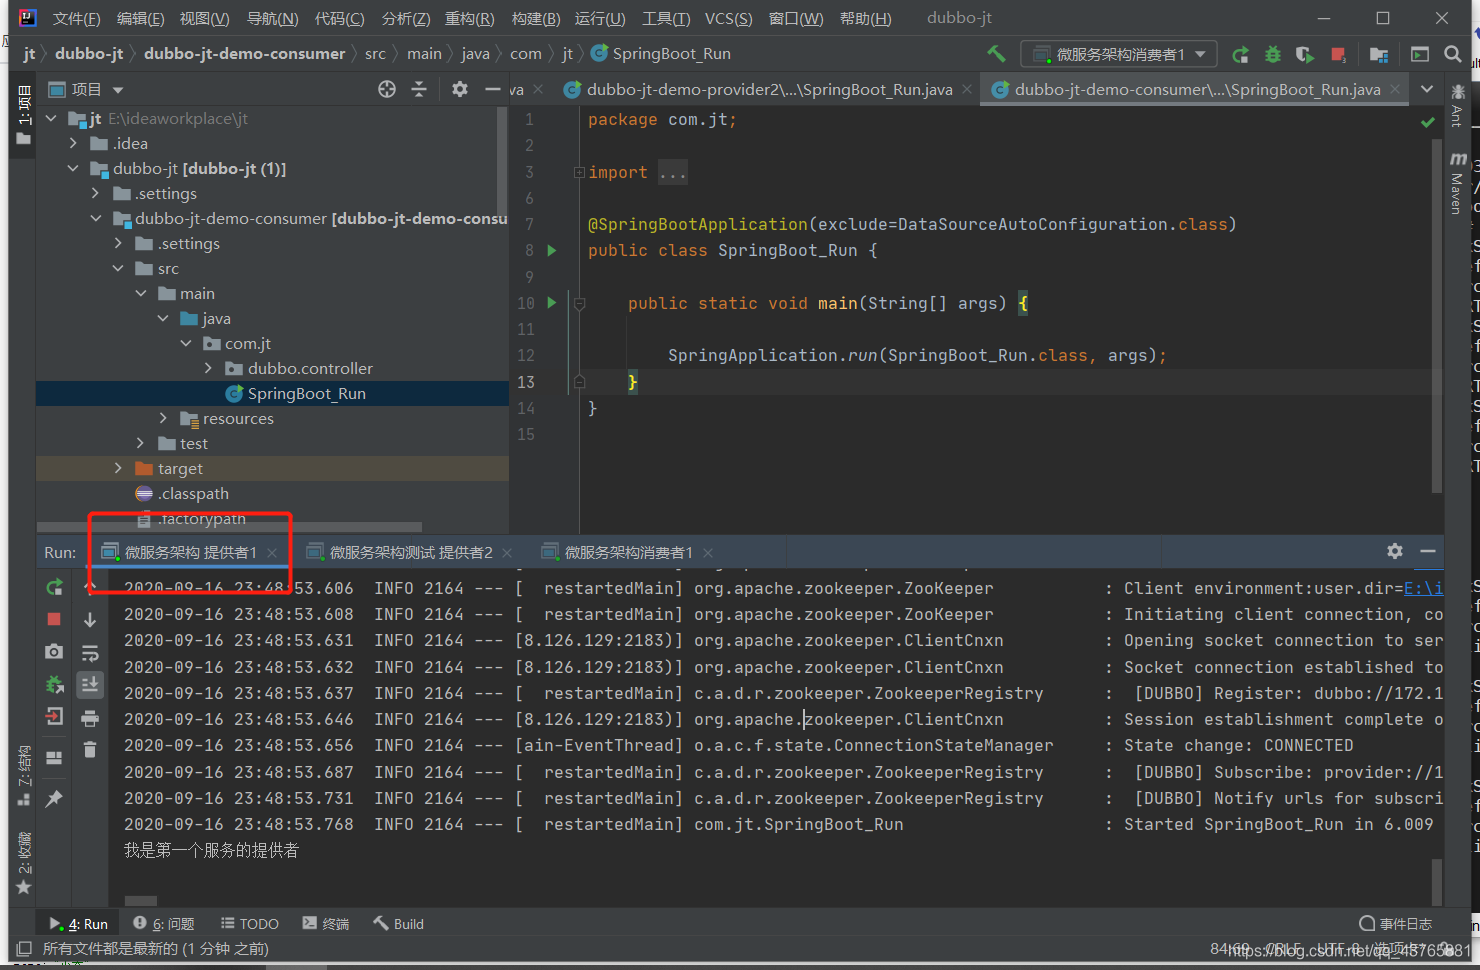Run with coverage using the shield icon
Screen dimensions: 1480x970
[1305, 54]
